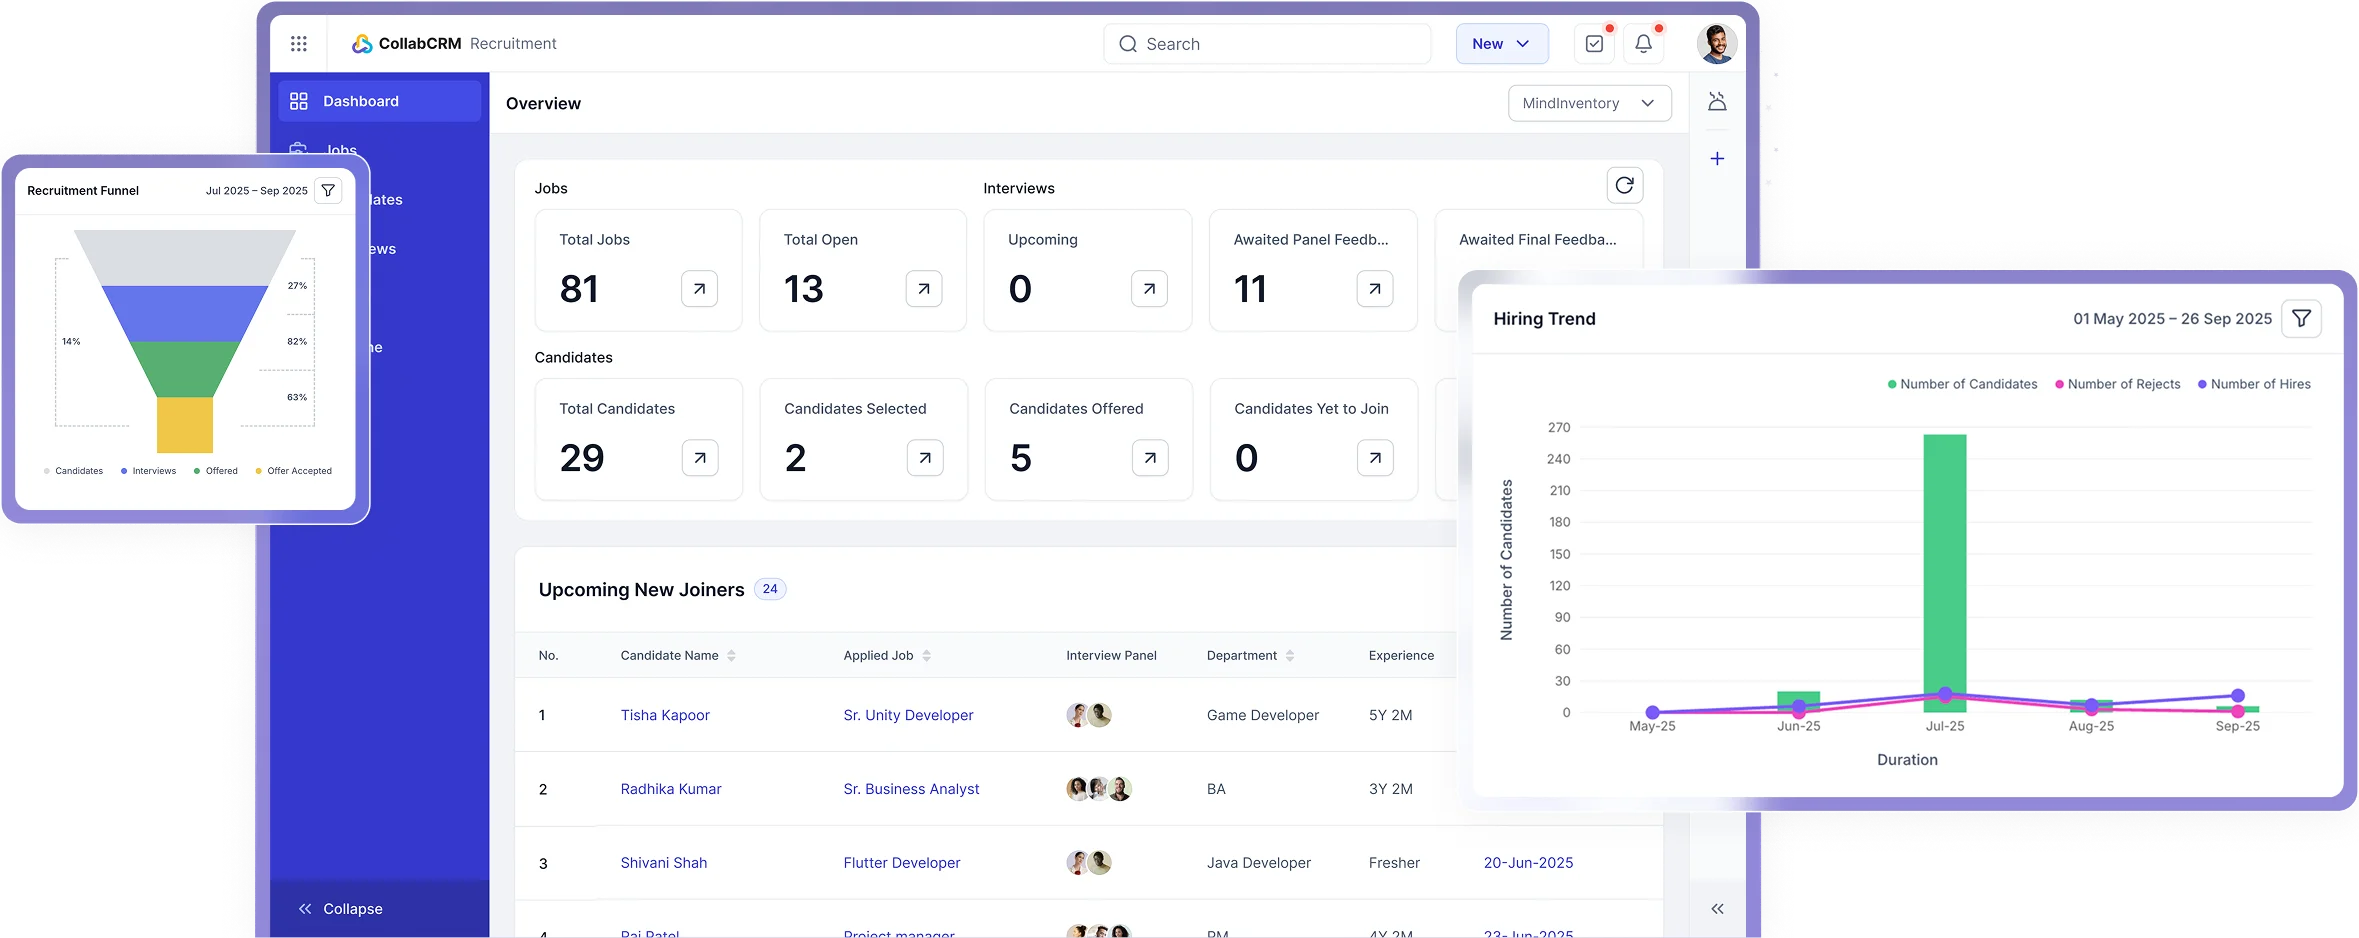Select Dashboard in the sidebar
This screenshot has height=938, width=2359.
click(379, 101)
